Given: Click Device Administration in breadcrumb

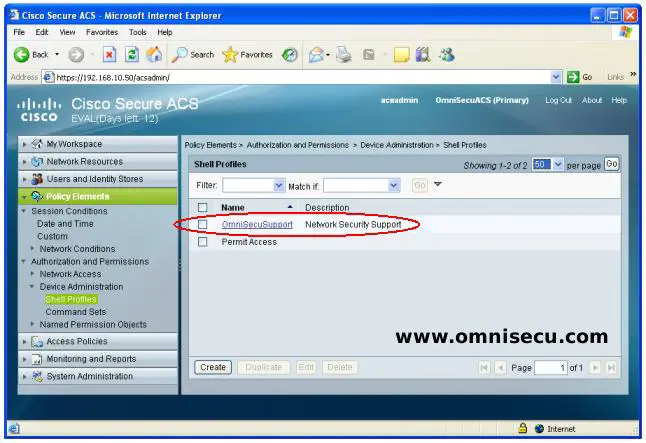Looking at the screenshot, I should point(397,145).
